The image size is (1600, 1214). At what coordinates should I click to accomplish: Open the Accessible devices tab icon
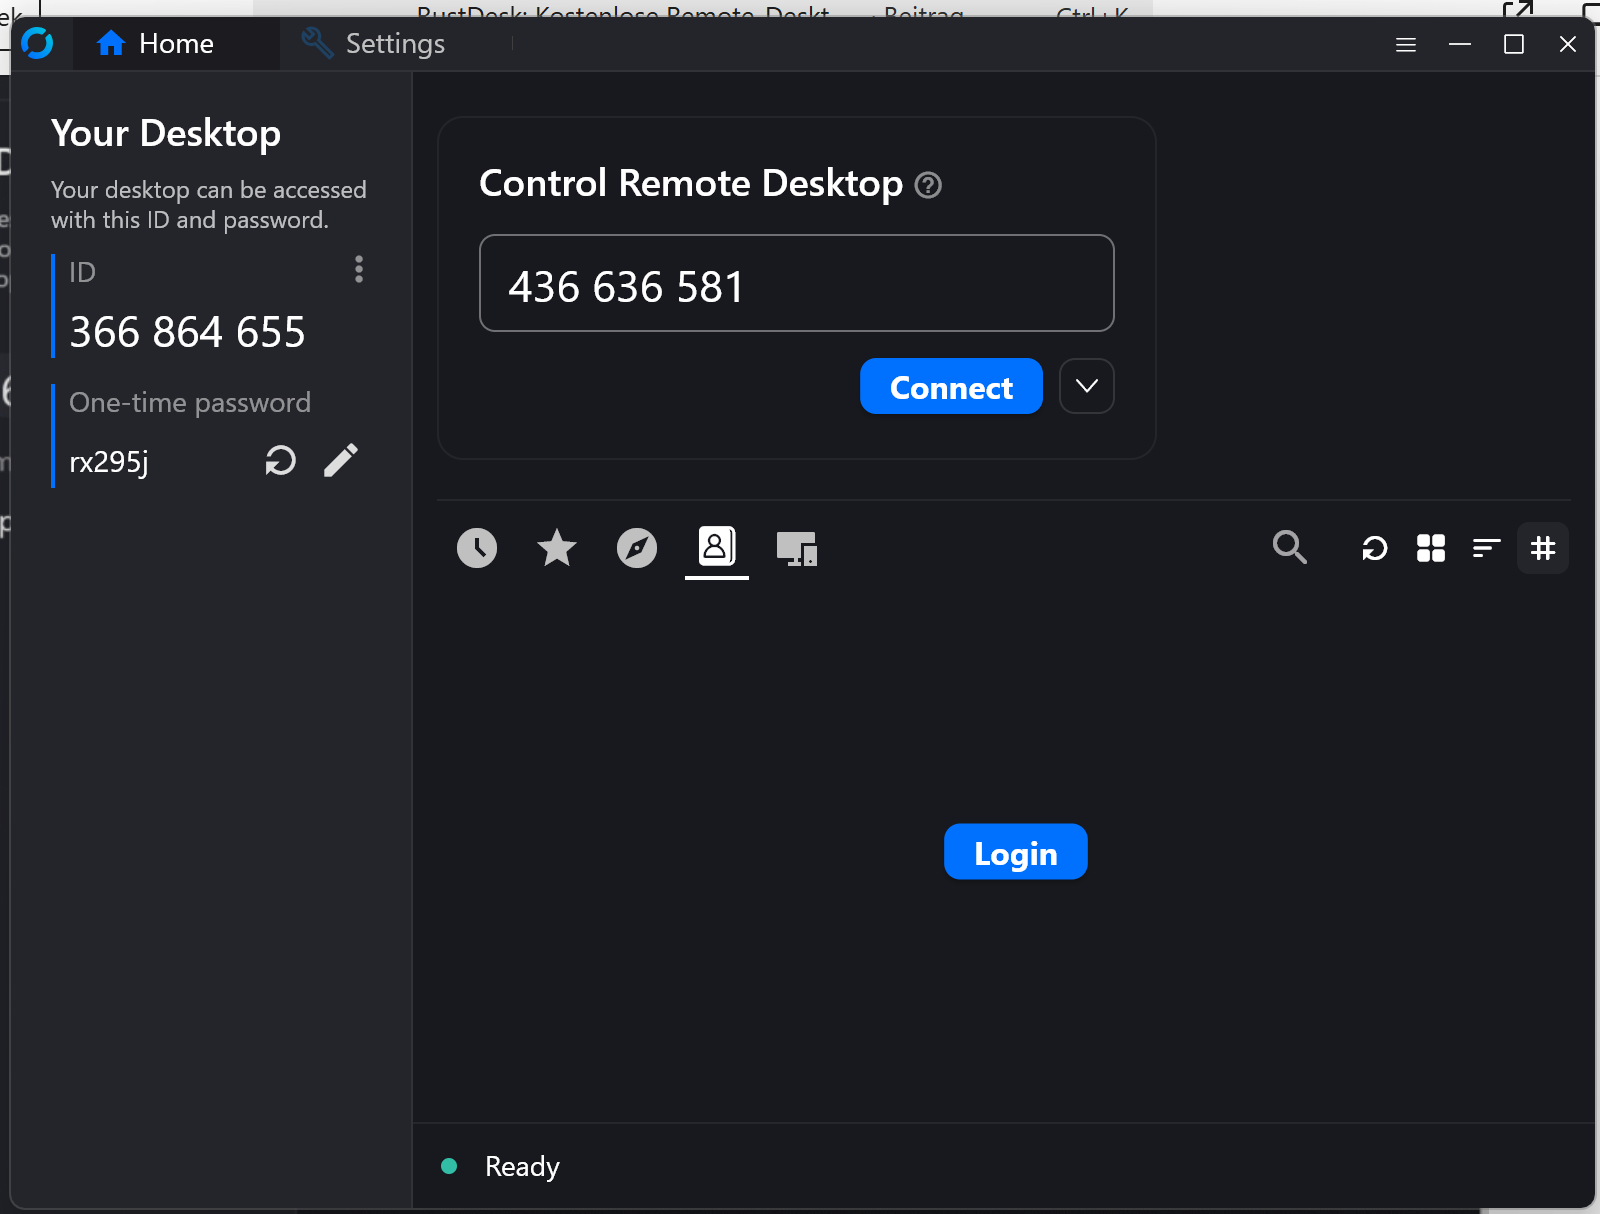[x=797, y=548]
